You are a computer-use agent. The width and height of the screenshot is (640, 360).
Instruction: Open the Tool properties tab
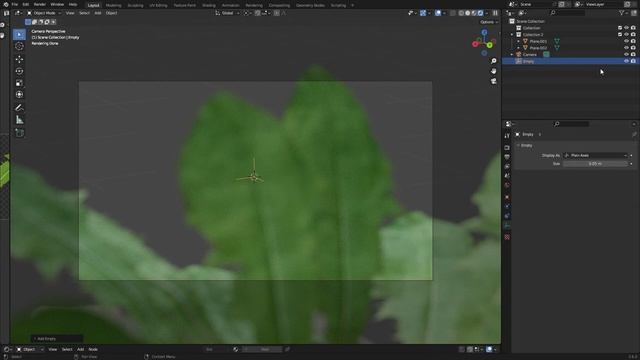pyautogui.click(x=507, y=136)
